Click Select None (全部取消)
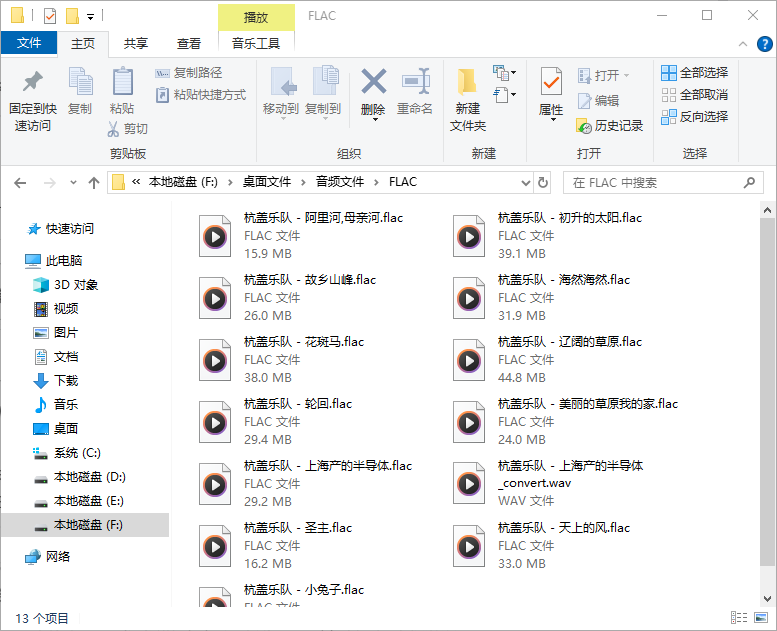 (x=694, y=95)
